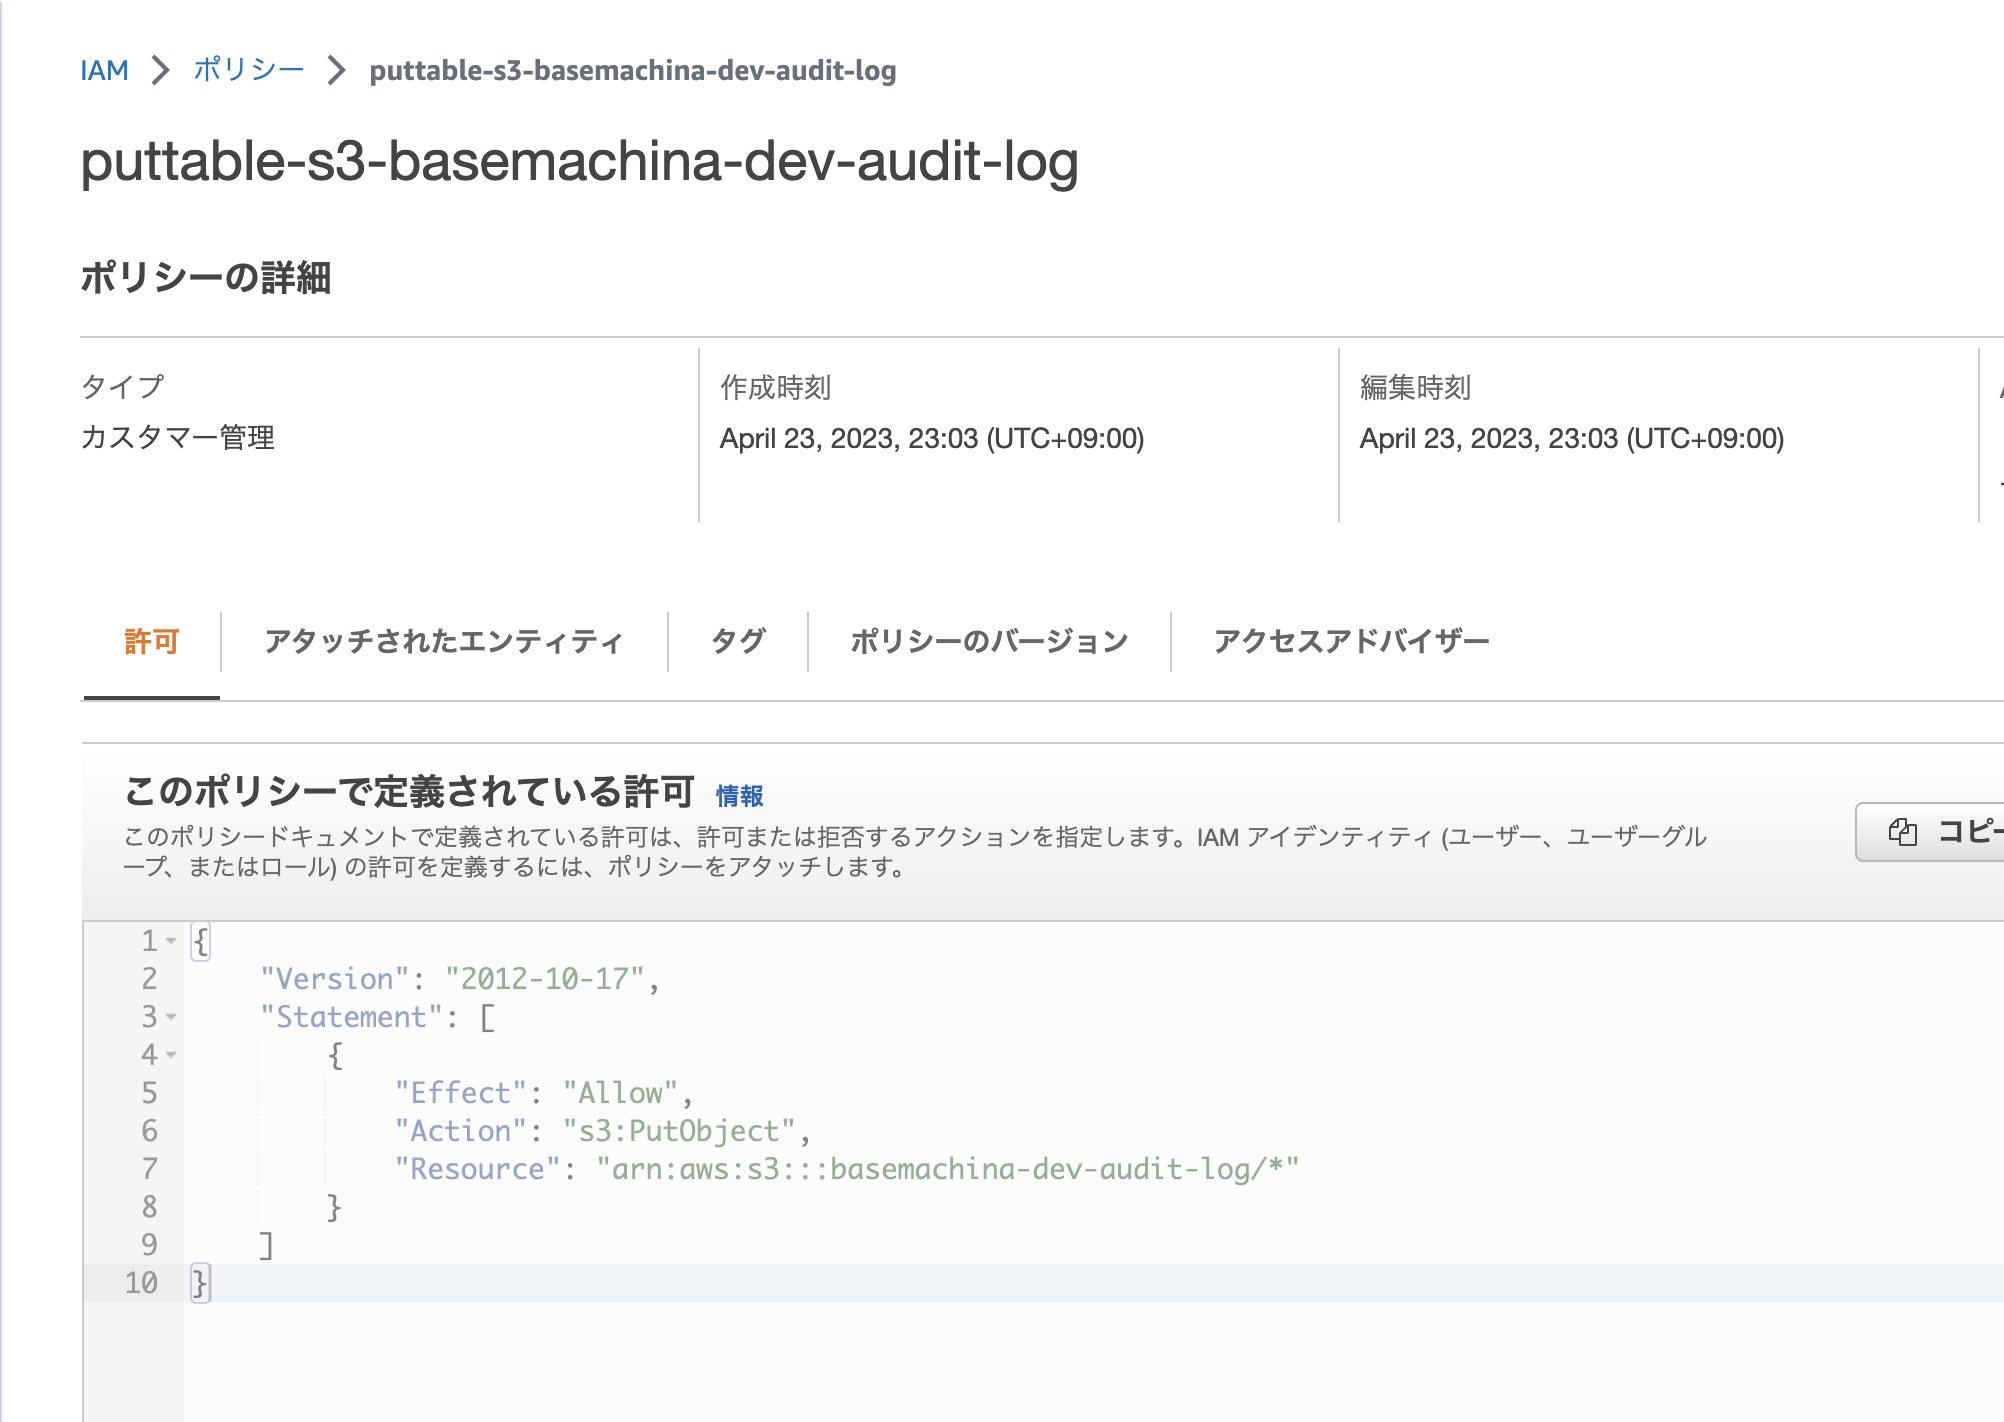Select the ポリシーの詳細 heading
2004x1422 pixels.
click(206, 277)
